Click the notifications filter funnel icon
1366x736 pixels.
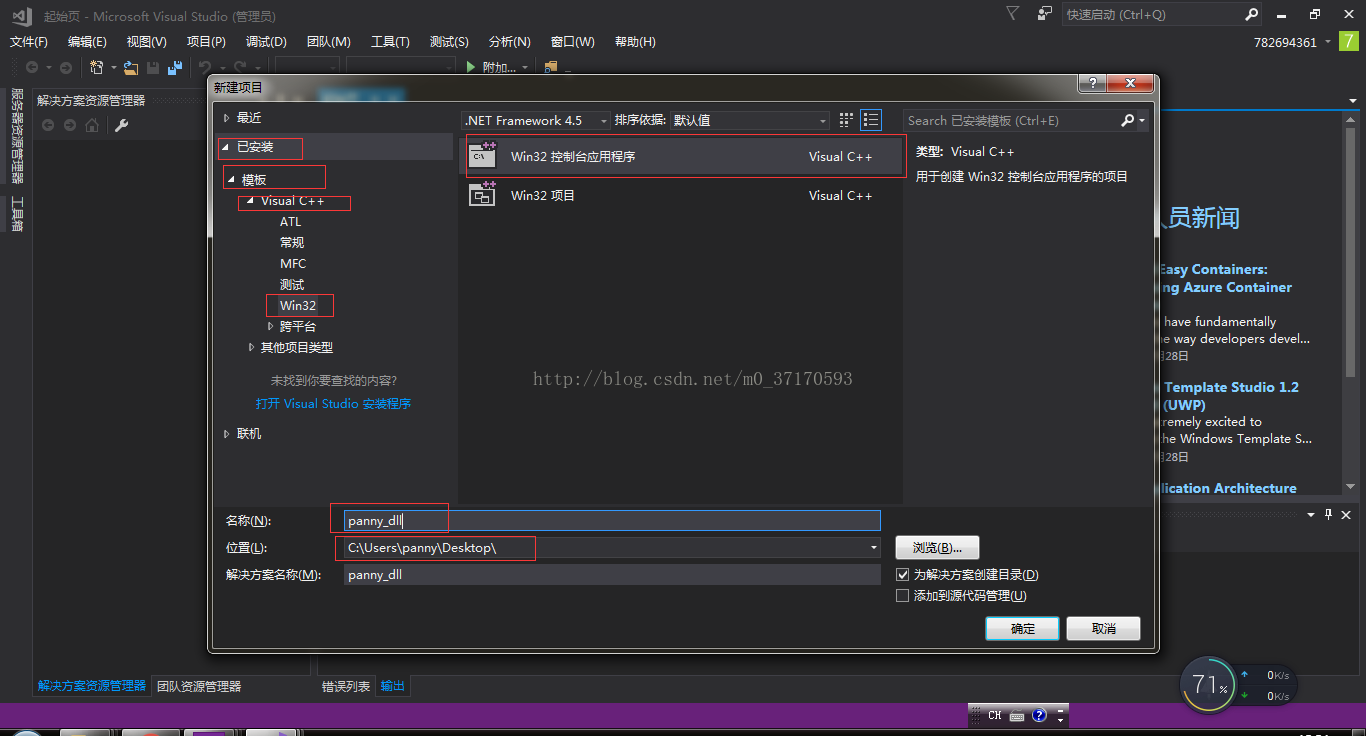point(1013,13)
